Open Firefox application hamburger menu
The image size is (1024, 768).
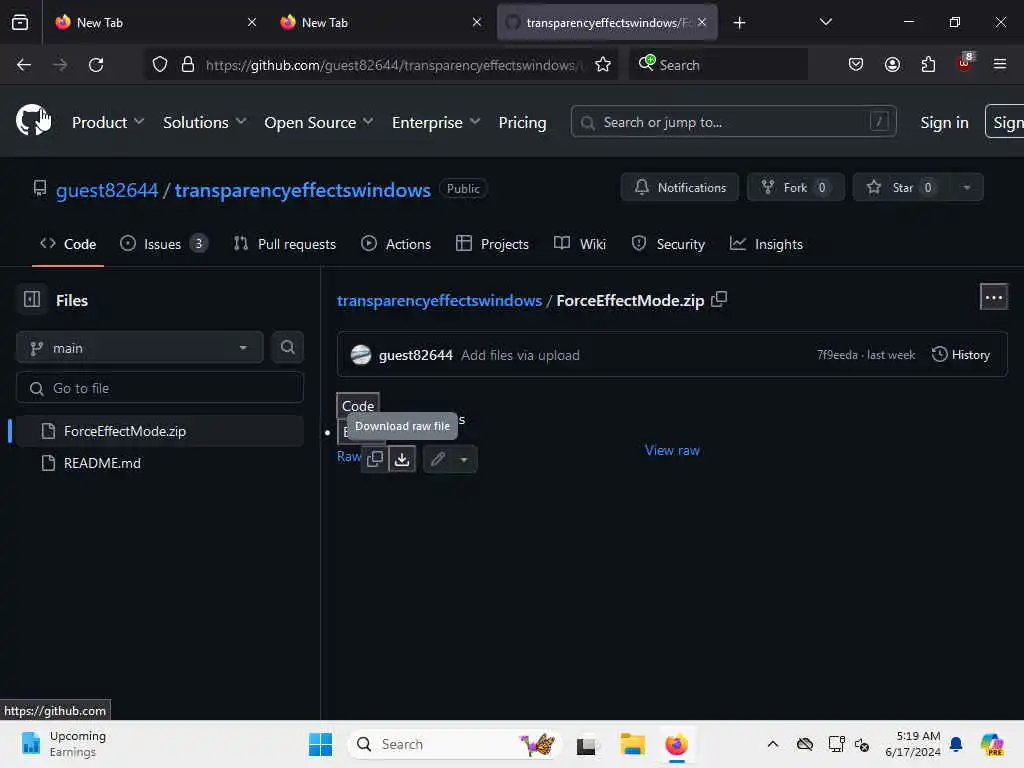click(1000, 64)
